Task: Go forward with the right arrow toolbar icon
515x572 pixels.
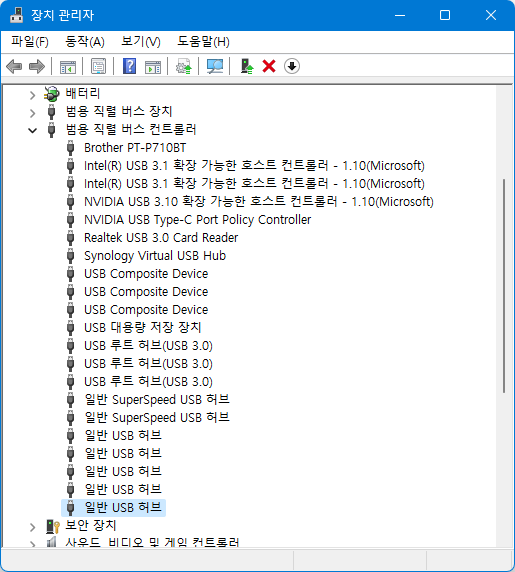Action: click(x=37, y=66)
